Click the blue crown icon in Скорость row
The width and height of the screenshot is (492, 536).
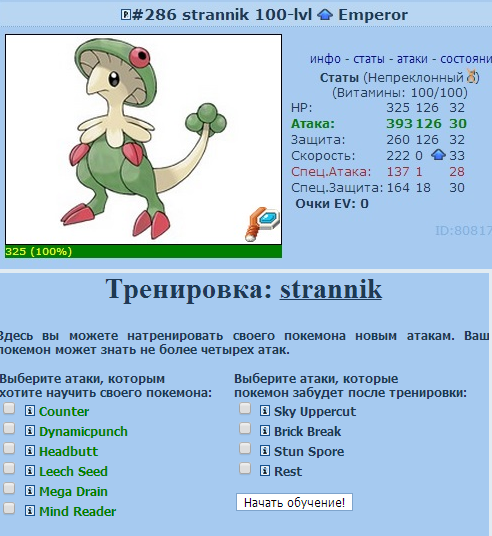438,155
